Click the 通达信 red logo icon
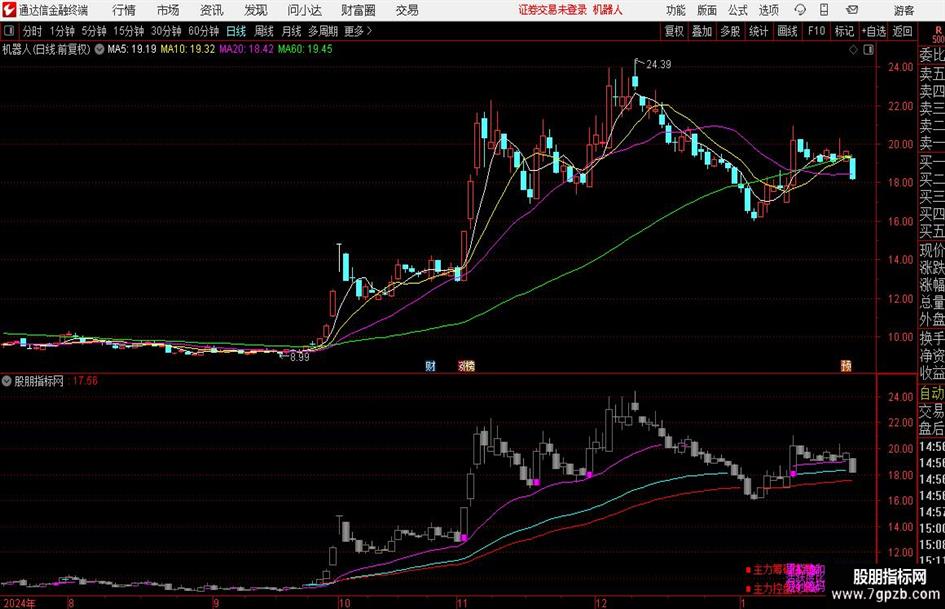This screenshot has height=609, width=945. tap(9, 10)
